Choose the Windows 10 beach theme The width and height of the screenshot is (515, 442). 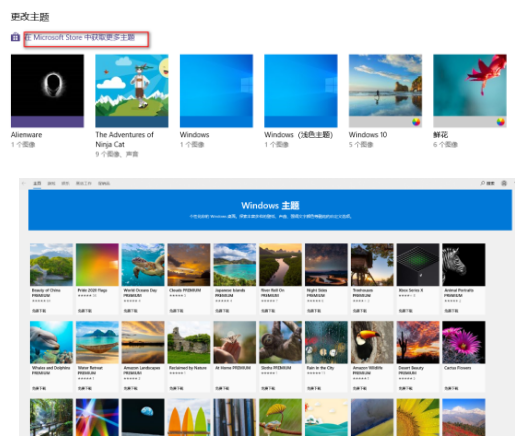point(385,91)
